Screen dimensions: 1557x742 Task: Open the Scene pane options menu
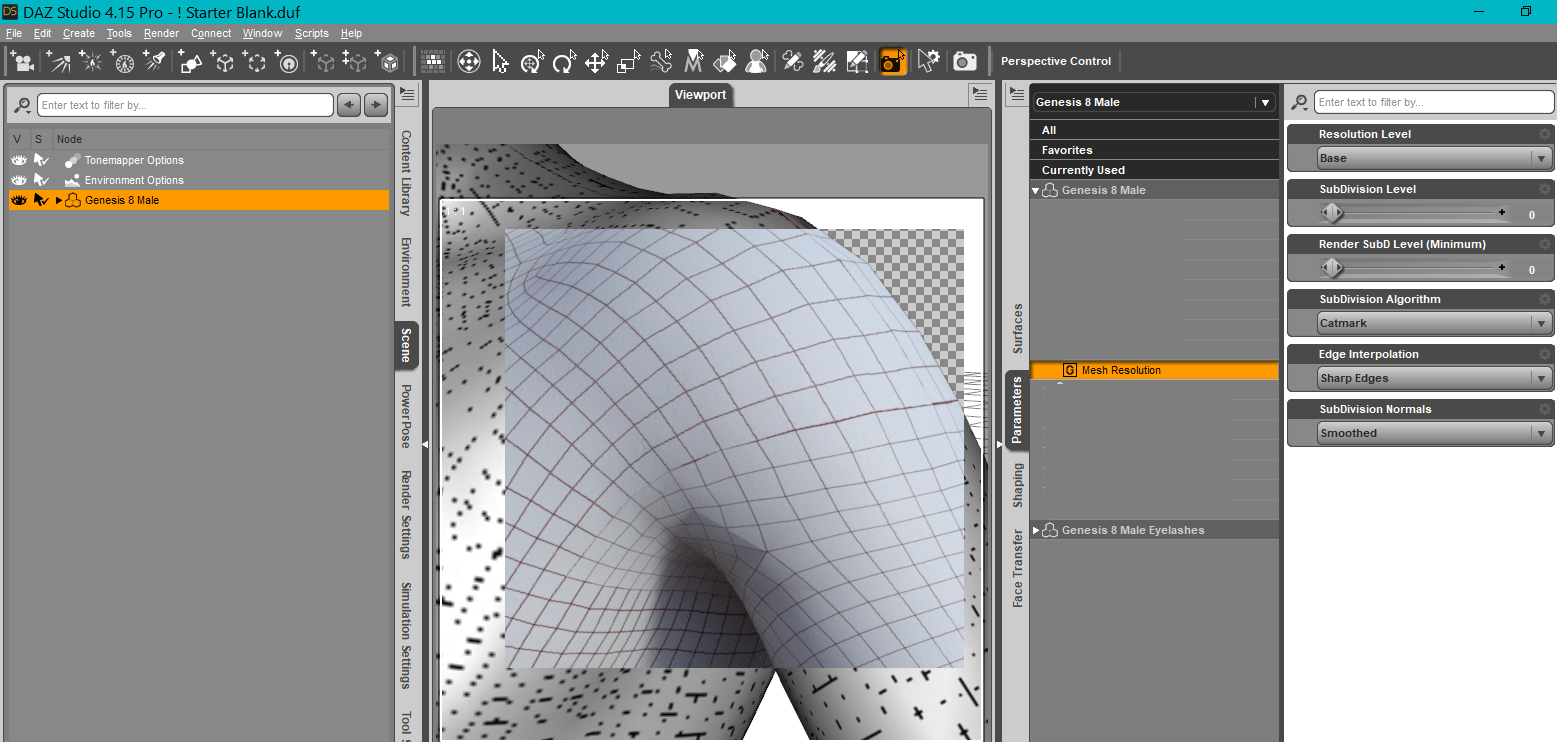pos(407,94)
